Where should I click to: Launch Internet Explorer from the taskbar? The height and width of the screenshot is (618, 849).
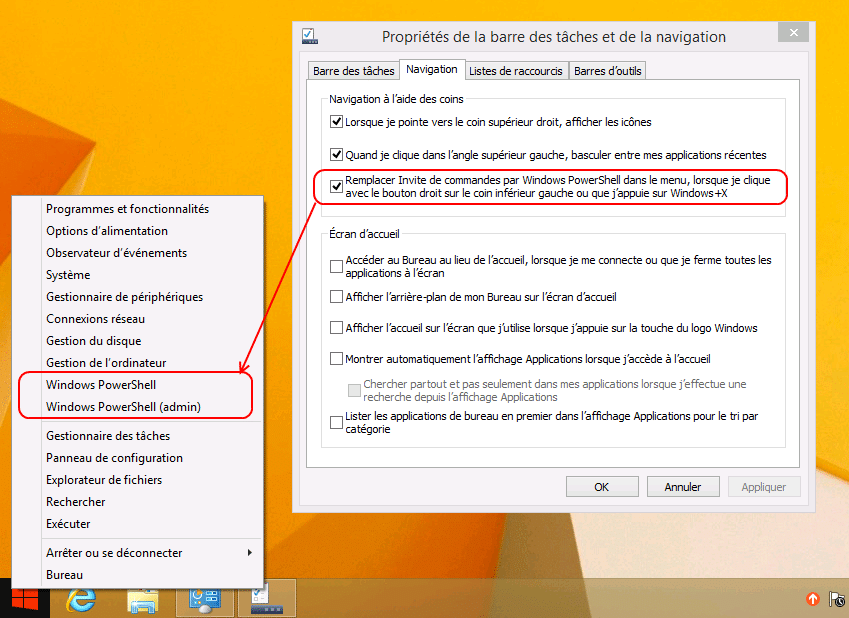[81, 600]
